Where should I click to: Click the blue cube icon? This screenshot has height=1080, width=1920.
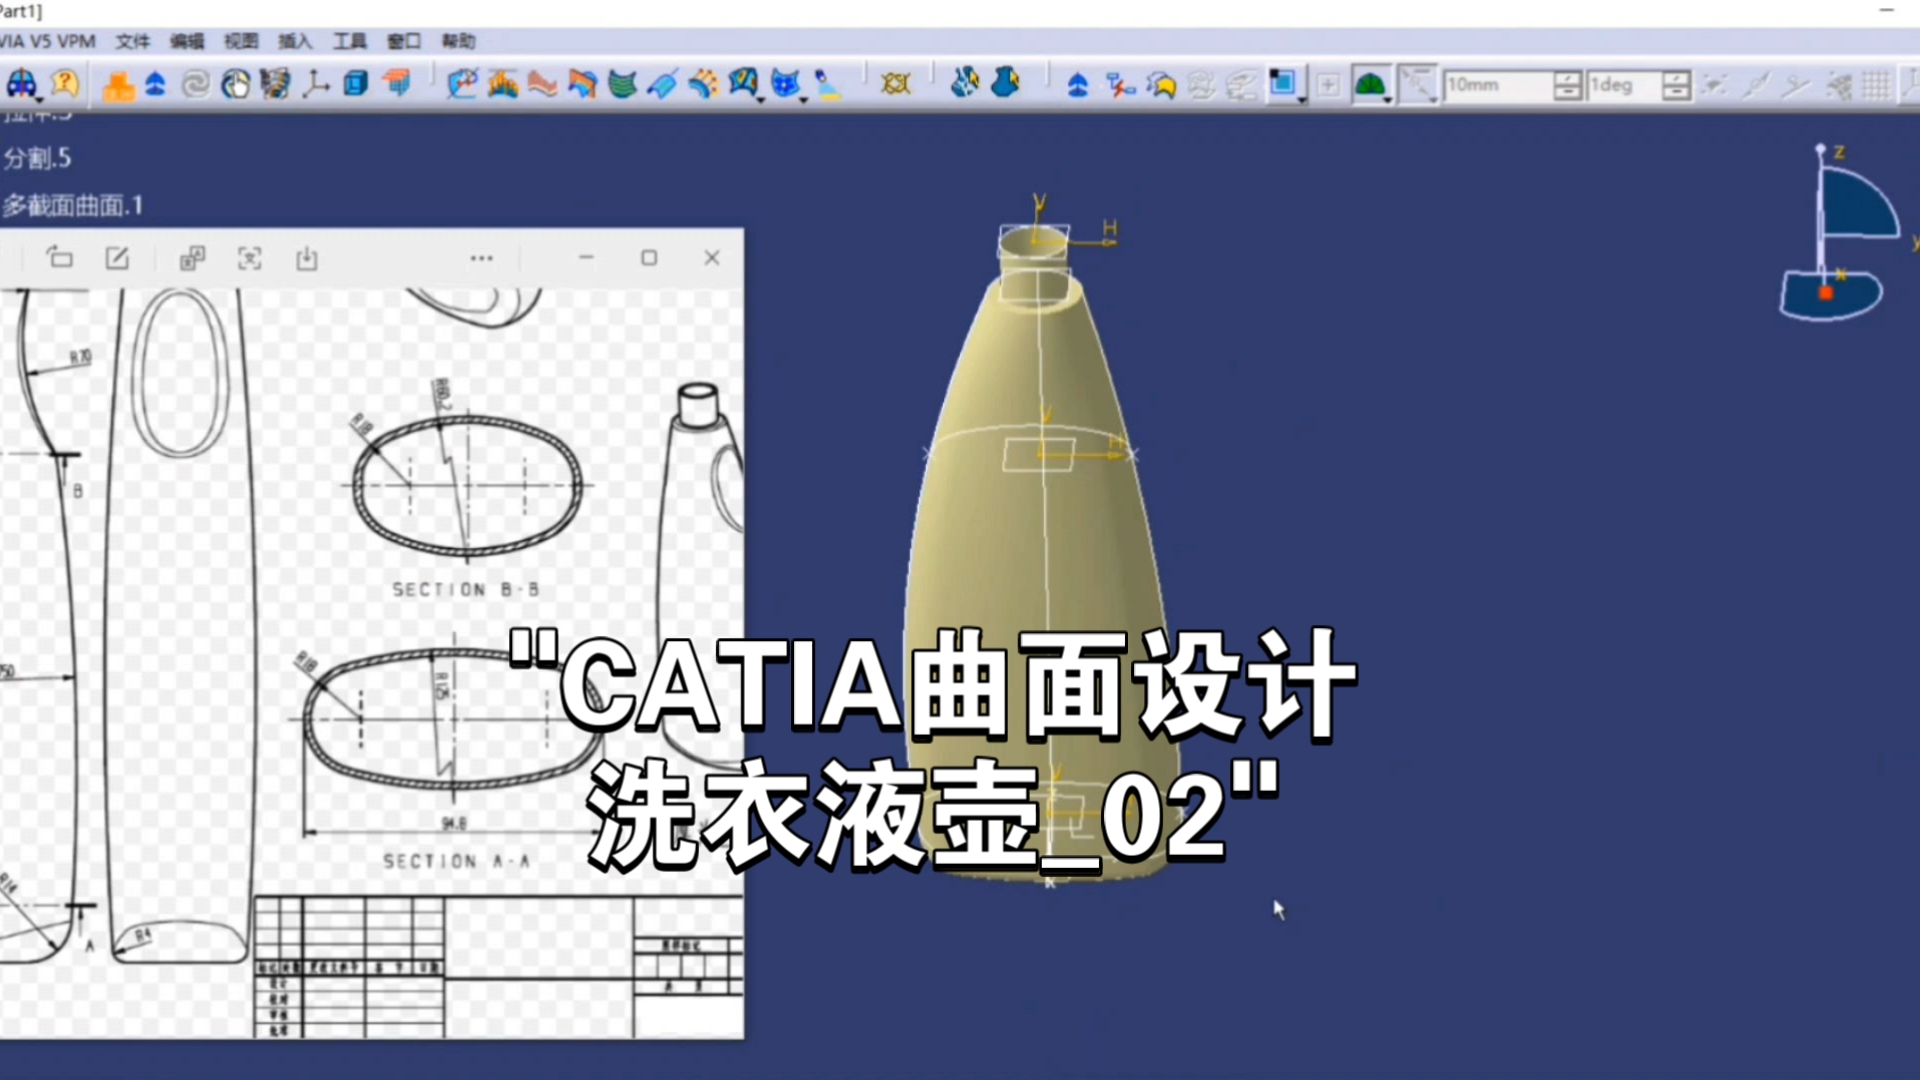point(356,84)
